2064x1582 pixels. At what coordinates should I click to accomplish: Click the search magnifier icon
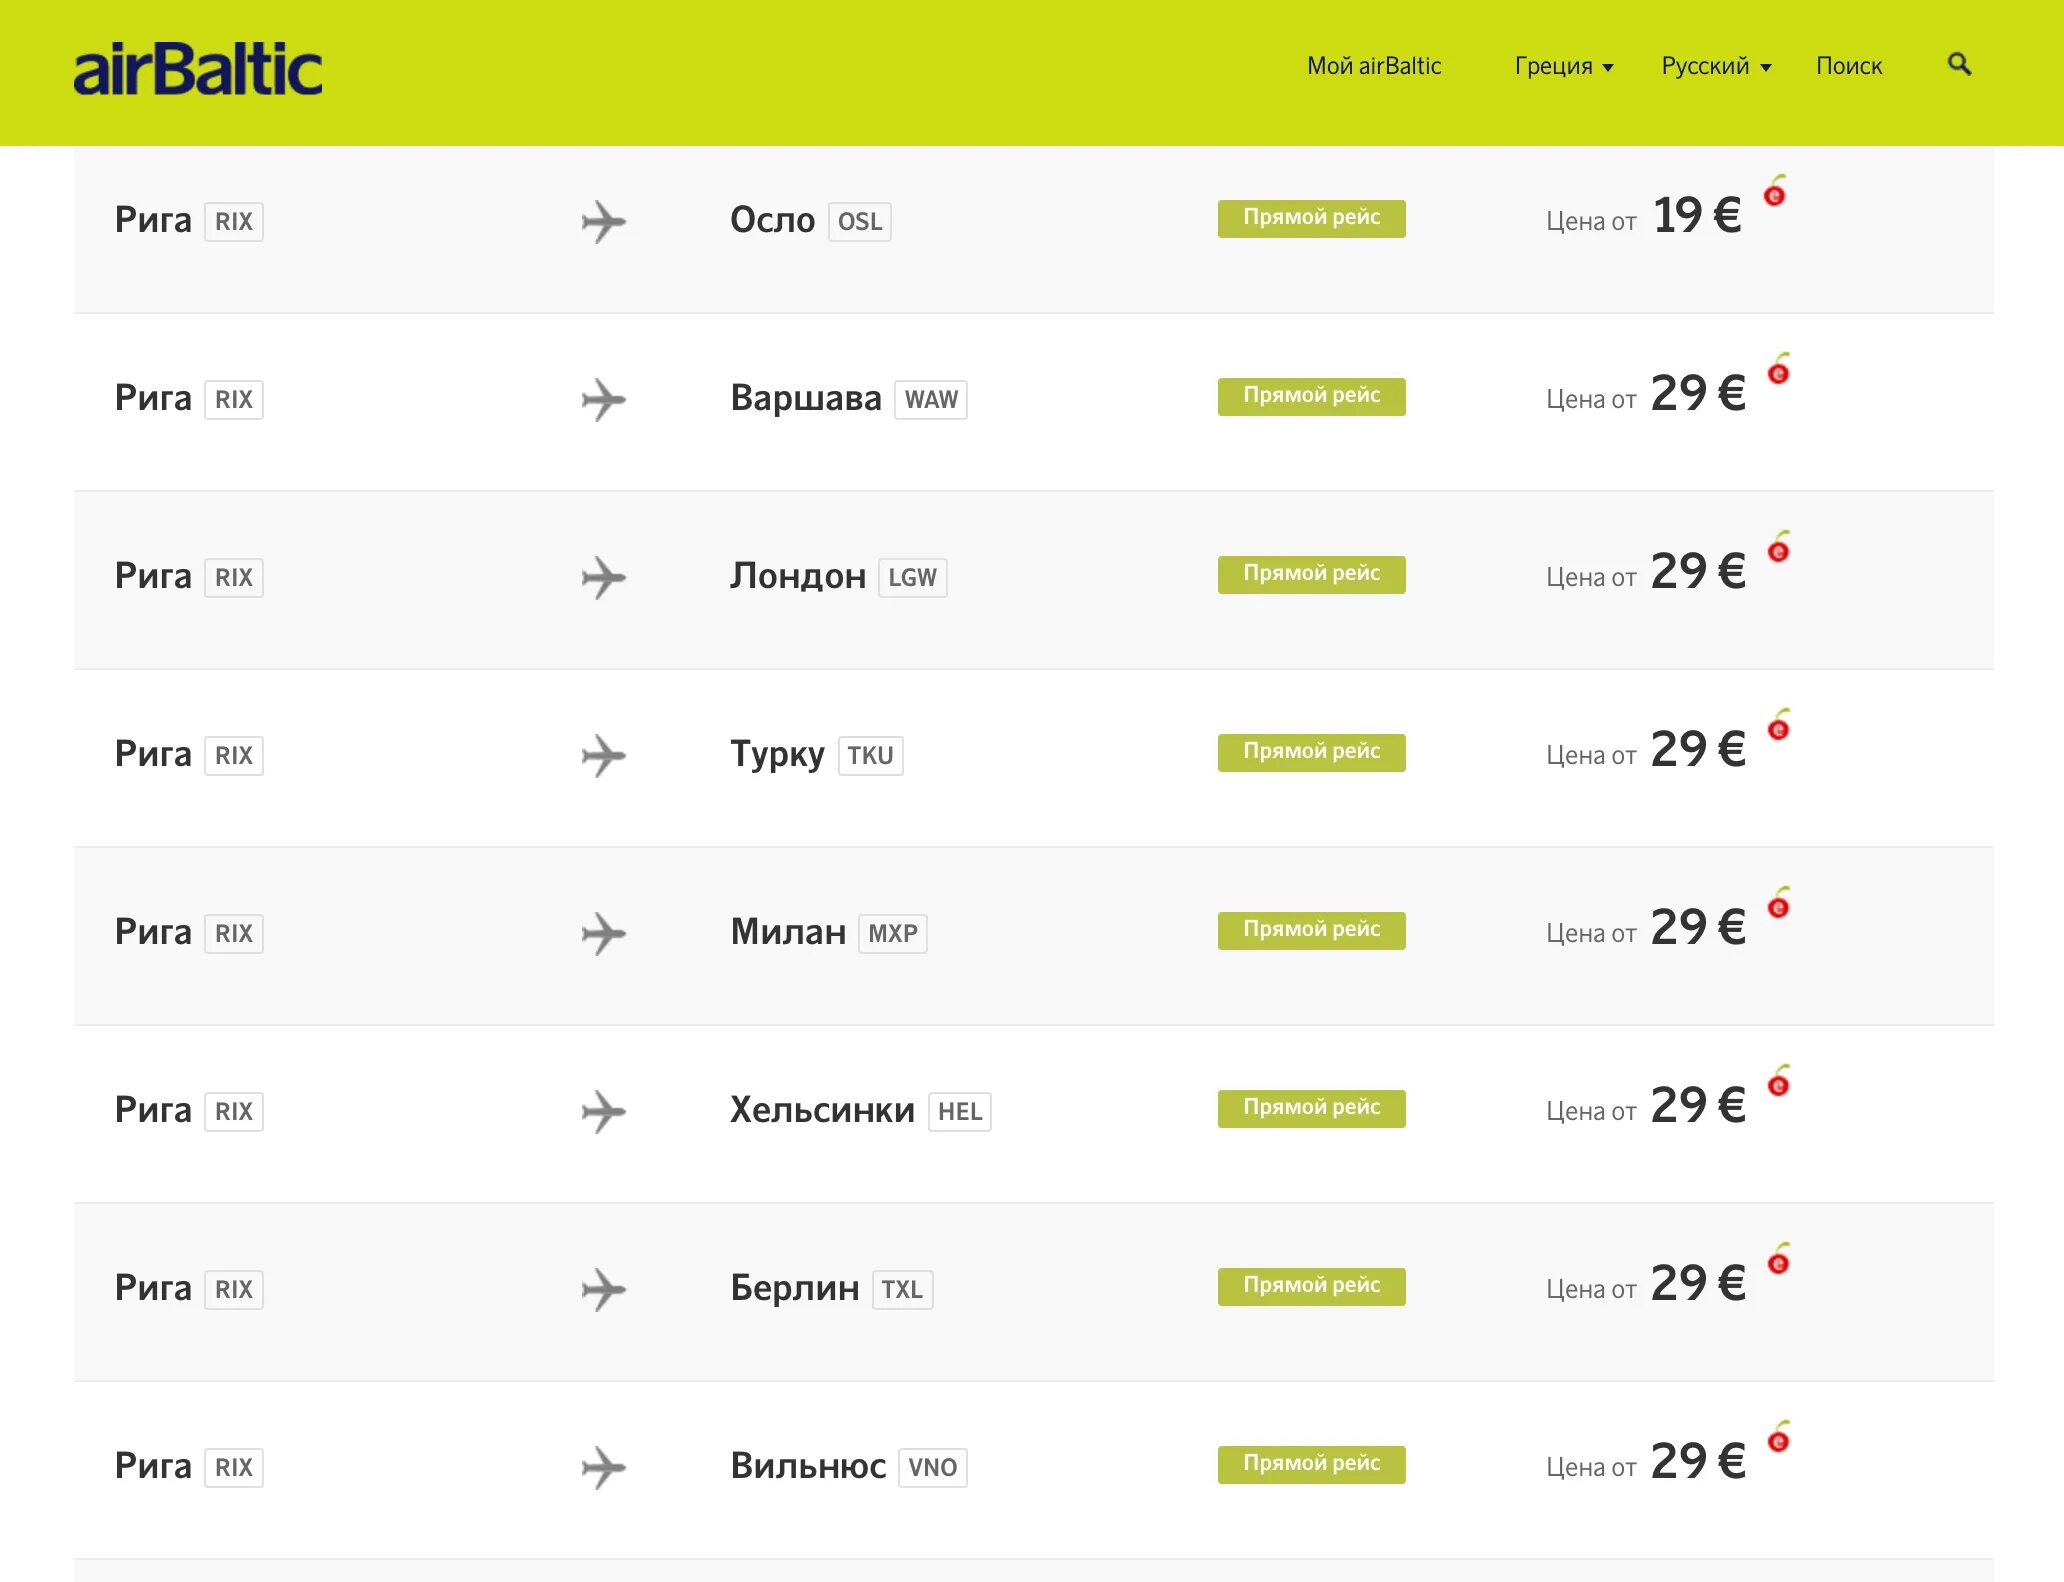1959,65
